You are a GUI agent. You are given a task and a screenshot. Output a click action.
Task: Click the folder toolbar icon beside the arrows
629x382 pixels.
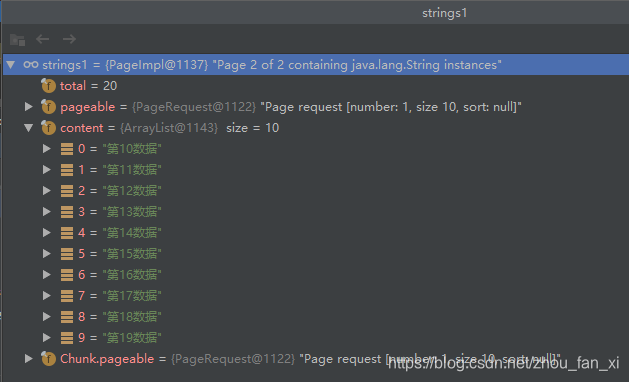click(x=17, y=40)
